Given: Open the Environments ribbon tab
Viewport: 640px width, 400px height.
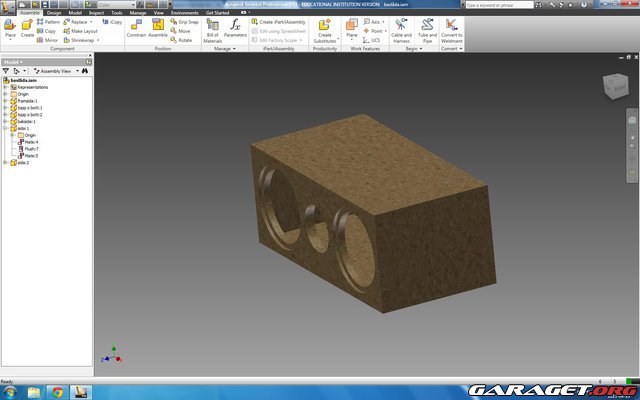Looking at the screenshot, I should [184, 12].
